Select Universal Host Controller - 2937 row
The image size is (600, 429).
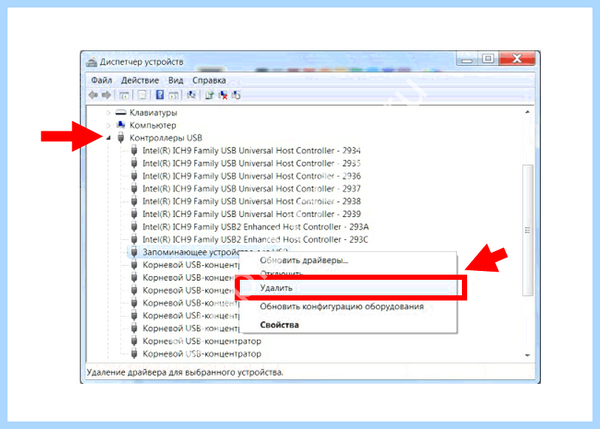[x=251, y=188]
